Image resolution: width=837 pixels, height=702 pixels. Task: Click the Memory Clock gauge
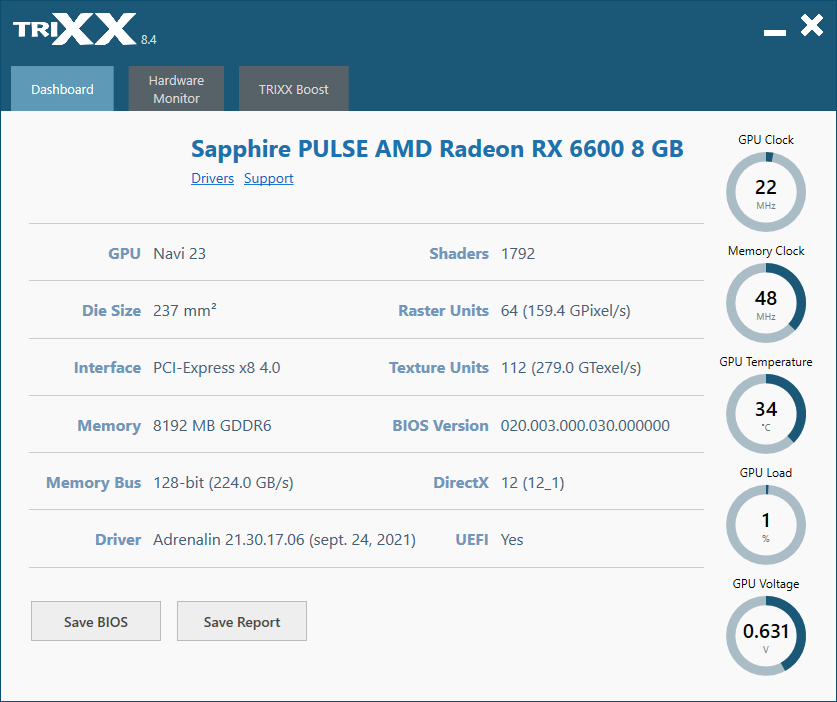766,303
